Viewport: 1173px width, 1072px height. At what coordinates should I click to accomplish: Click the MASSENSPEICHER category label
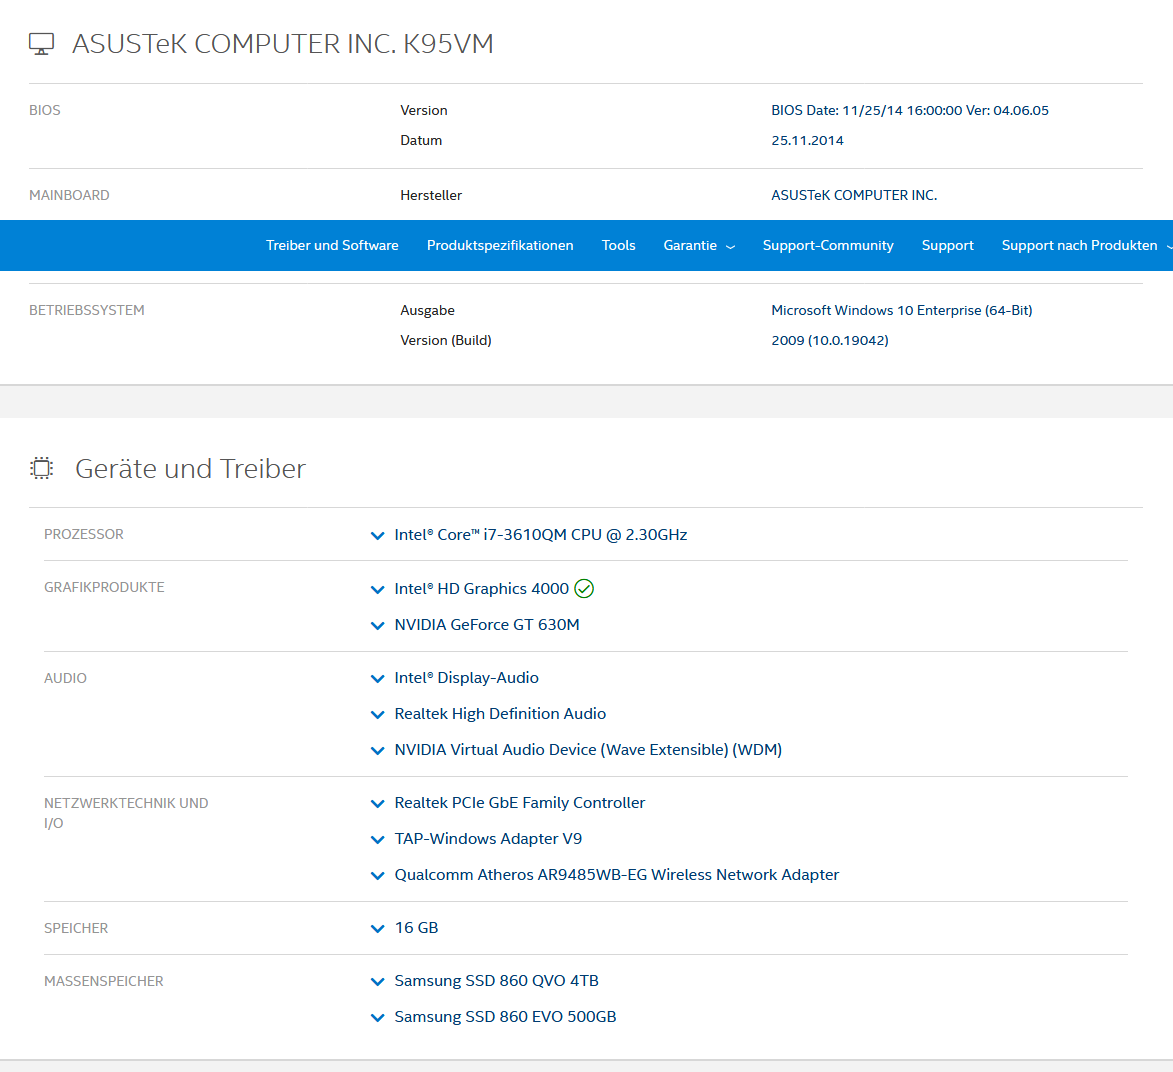click(x=103, y=981)
